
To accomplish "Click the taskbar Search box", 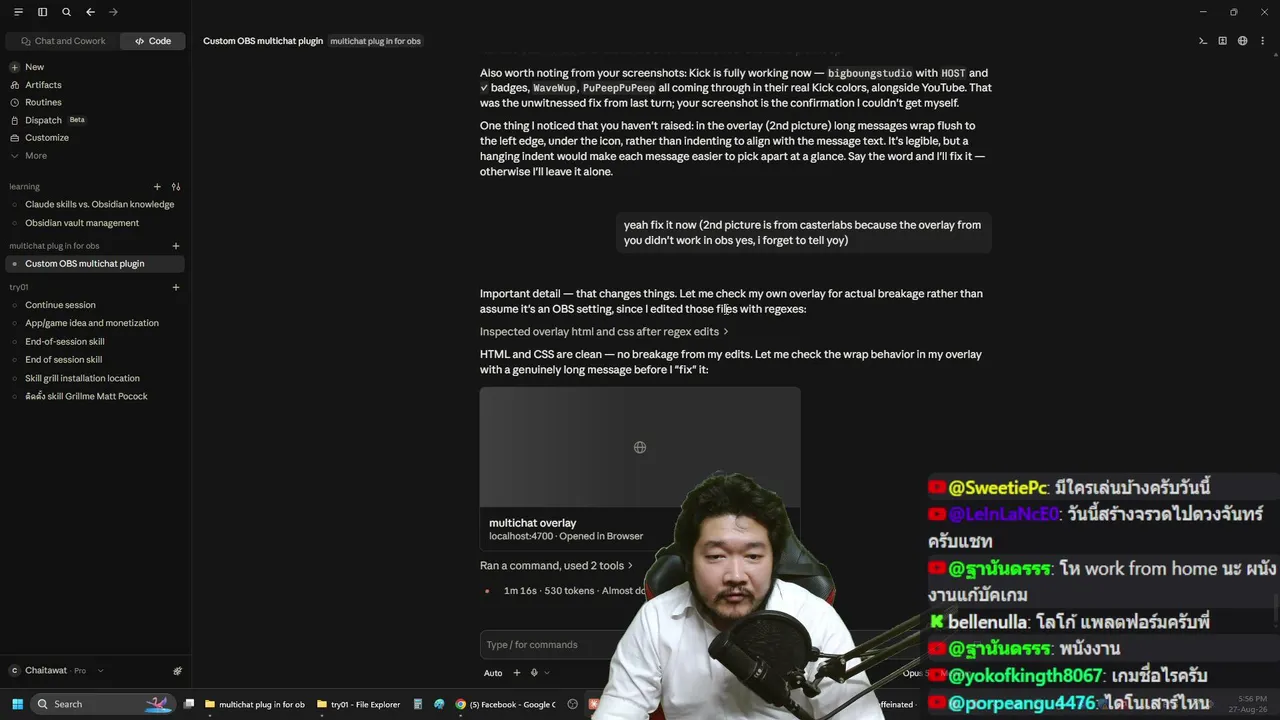I will (102, 704).
